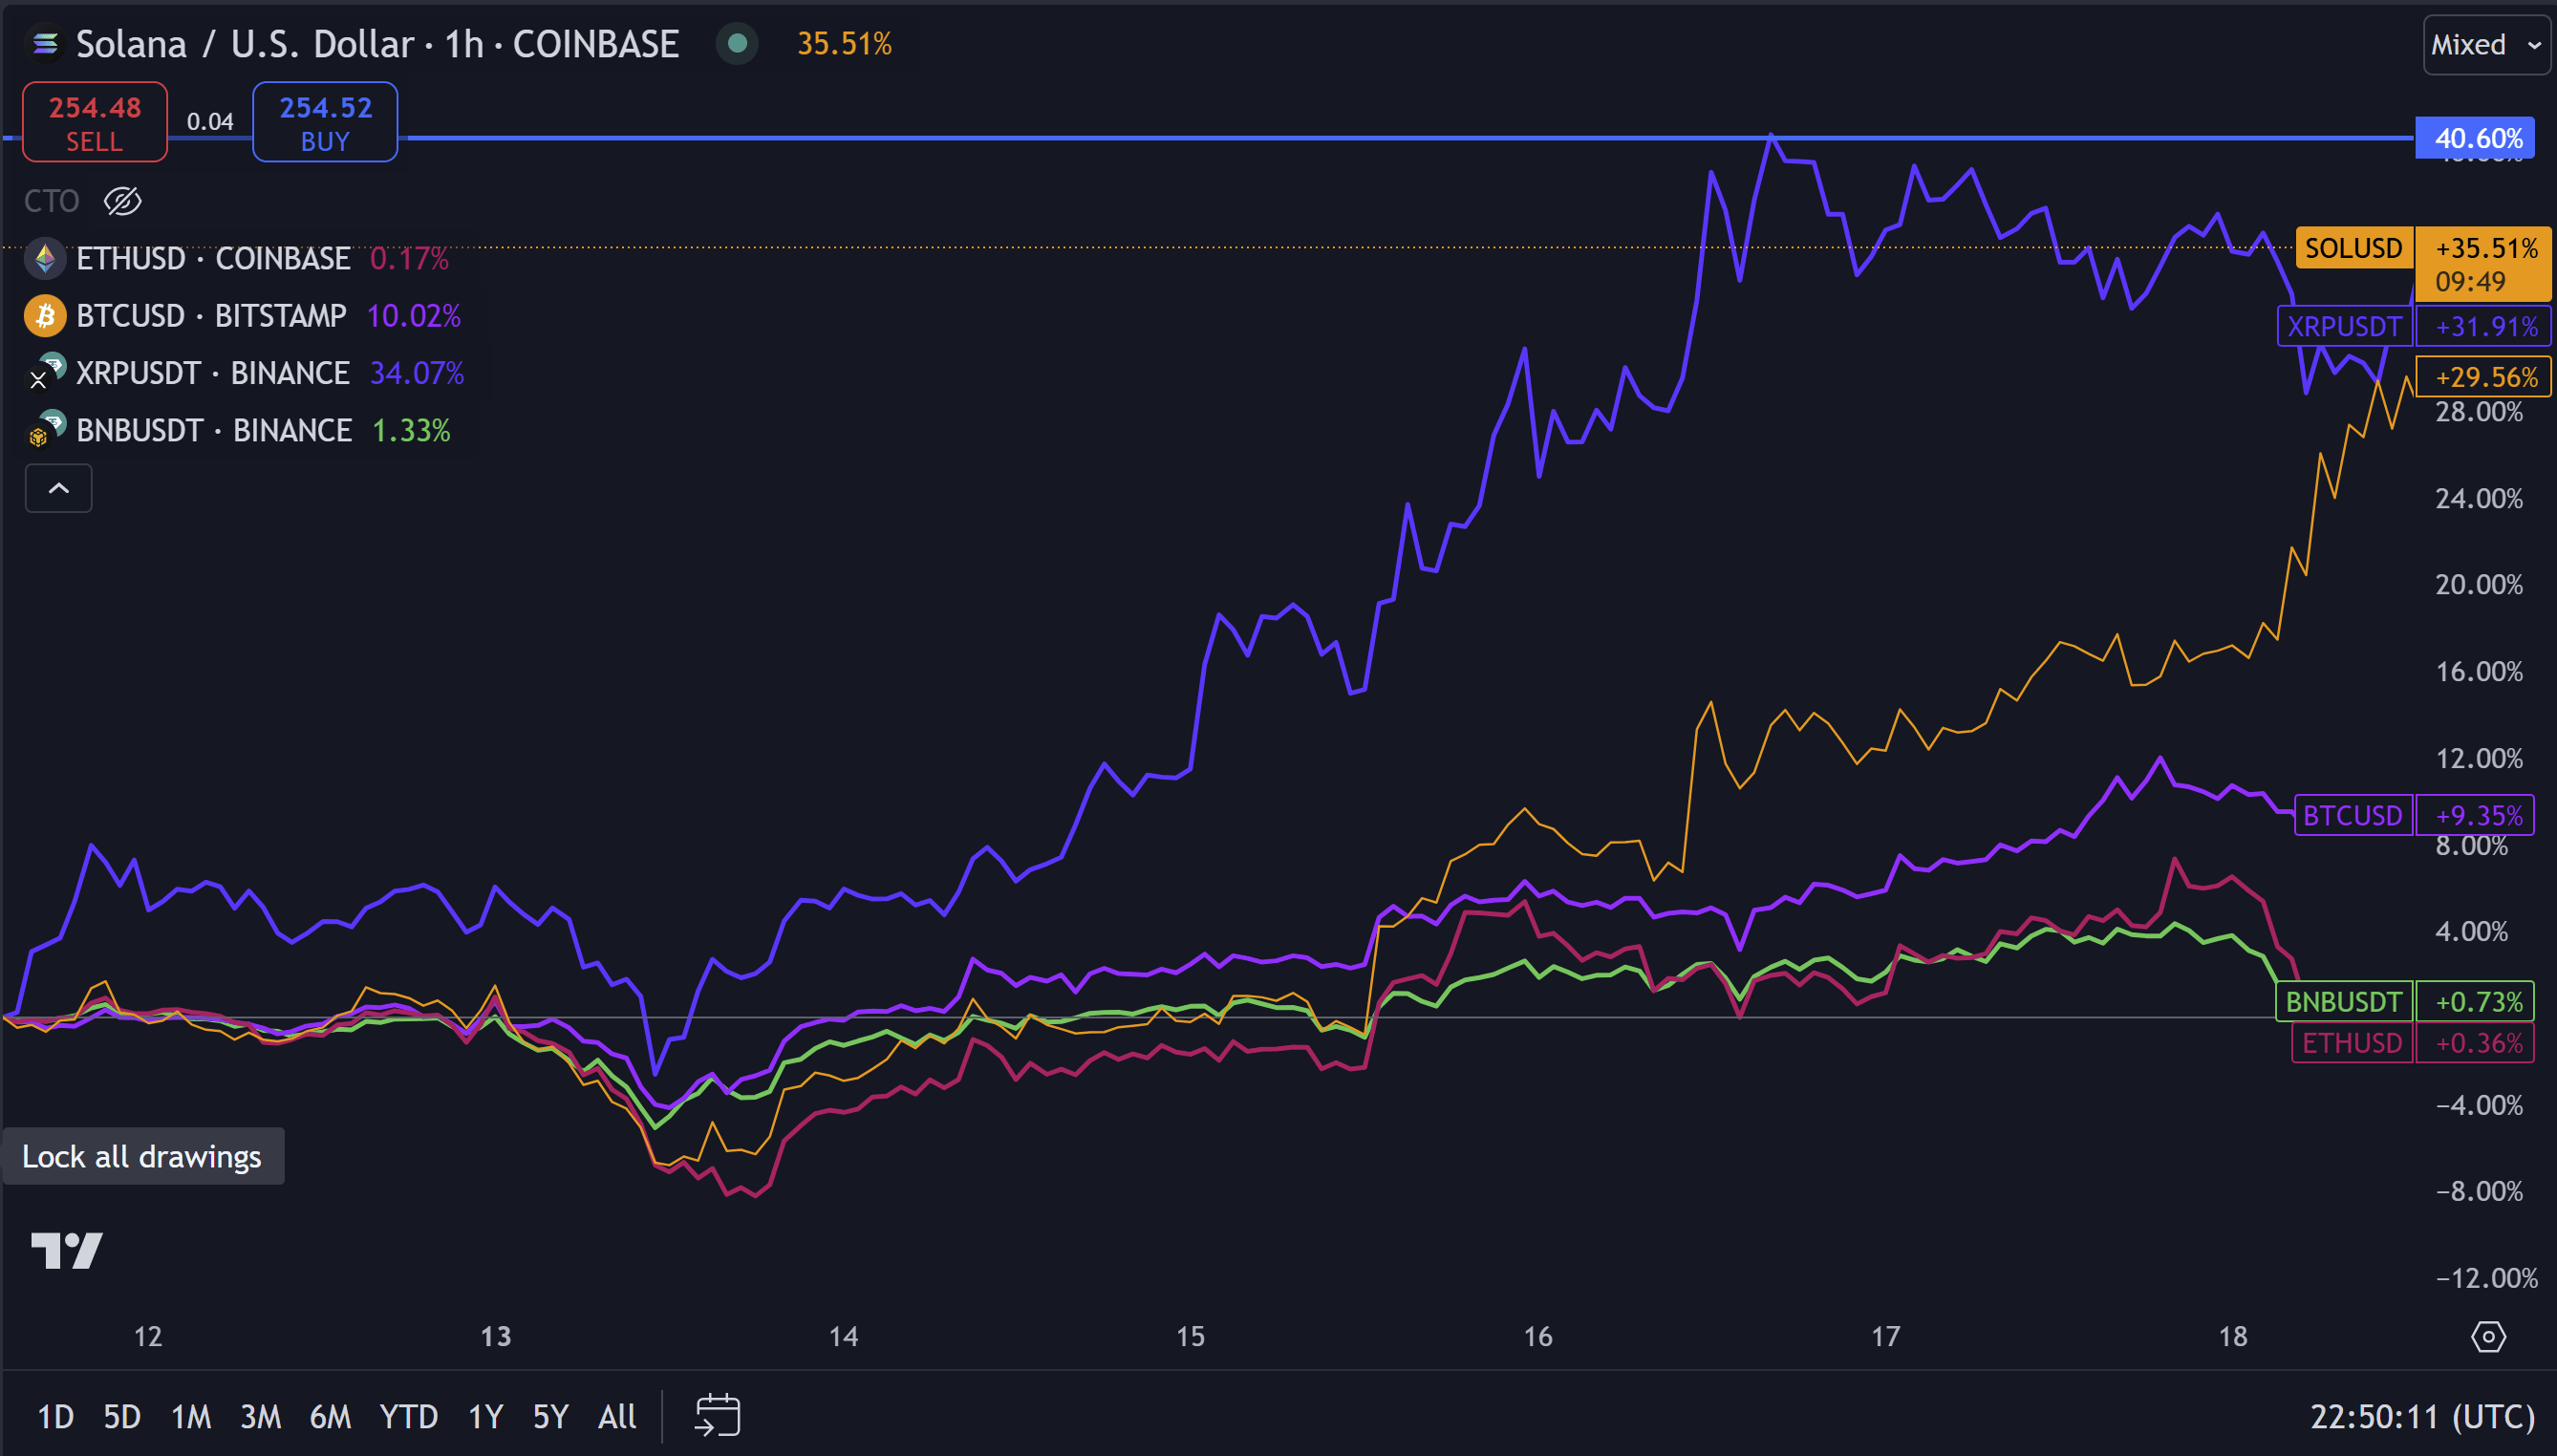This screenshot has width=2557, height=1456.
Task: Click the Ethereum logo icon
Action: 45,259
